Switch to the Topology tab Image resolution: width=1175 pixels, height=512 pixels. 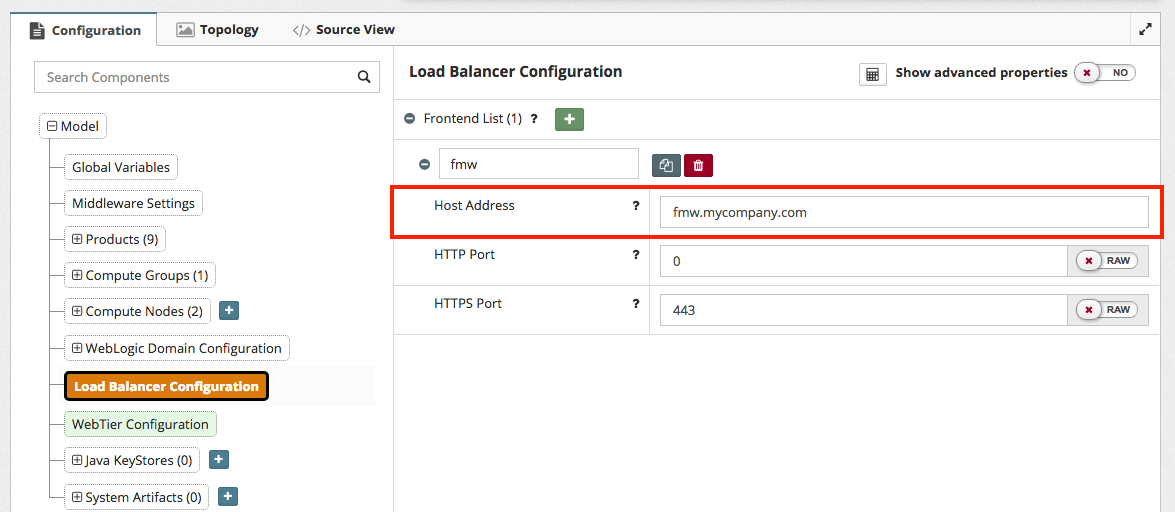(217, 30)
